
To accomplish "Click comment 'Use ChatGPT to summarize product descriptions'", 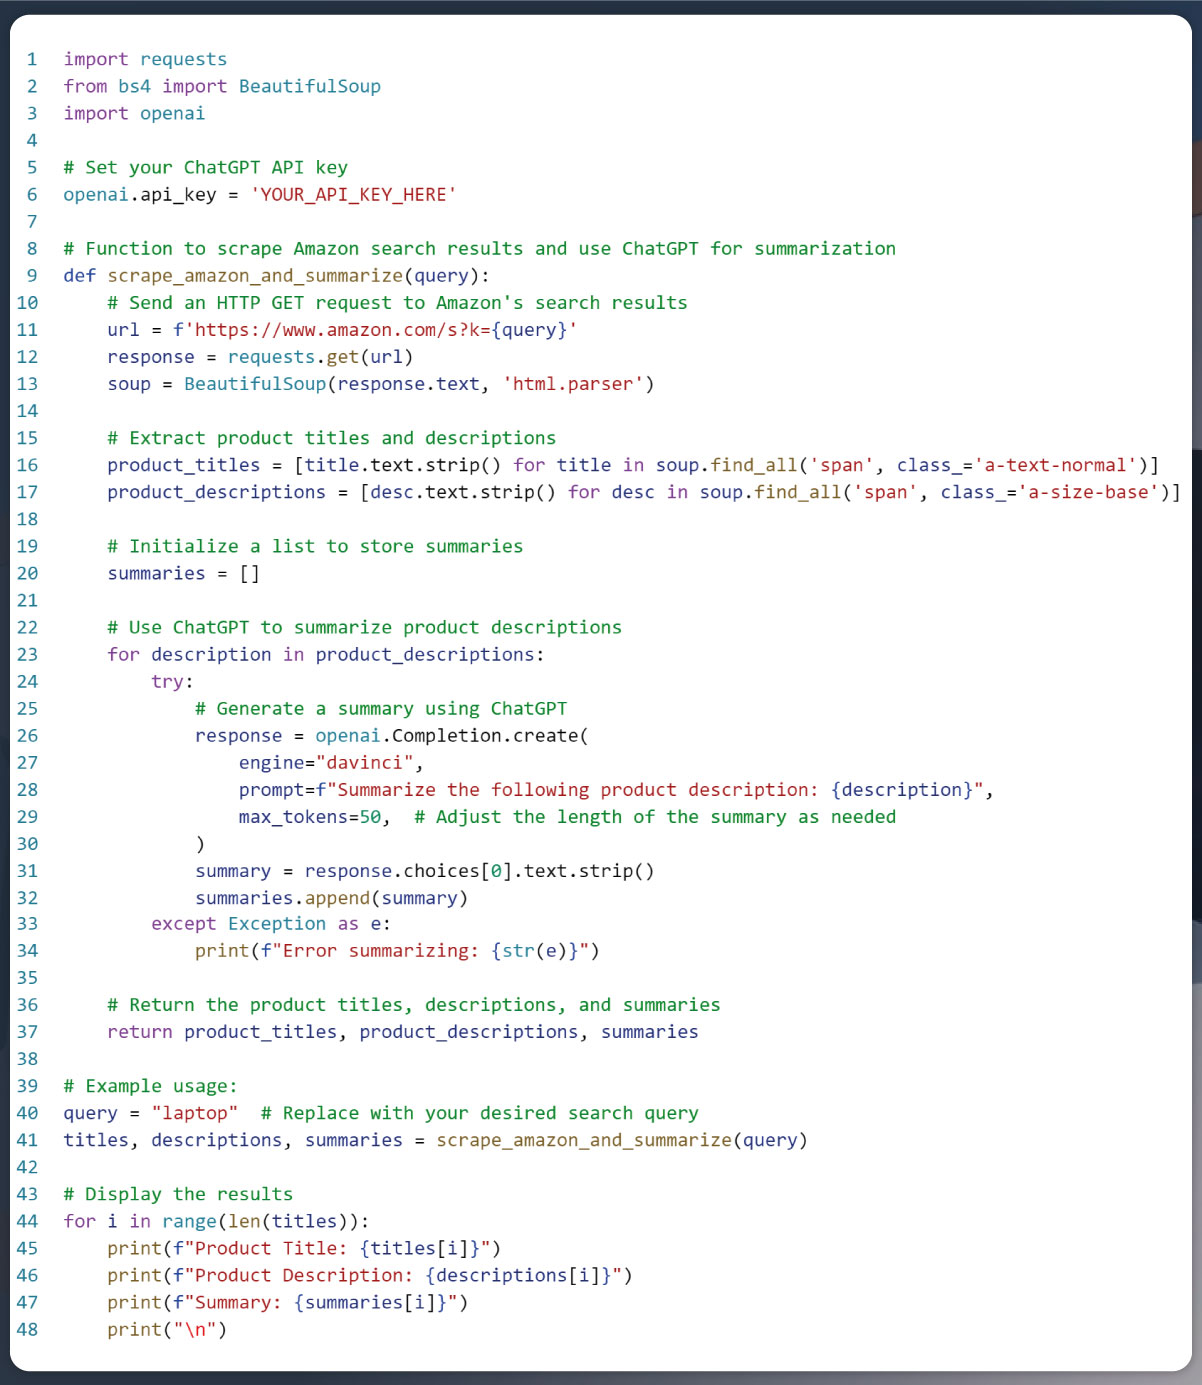I will (x=364, y=626).
